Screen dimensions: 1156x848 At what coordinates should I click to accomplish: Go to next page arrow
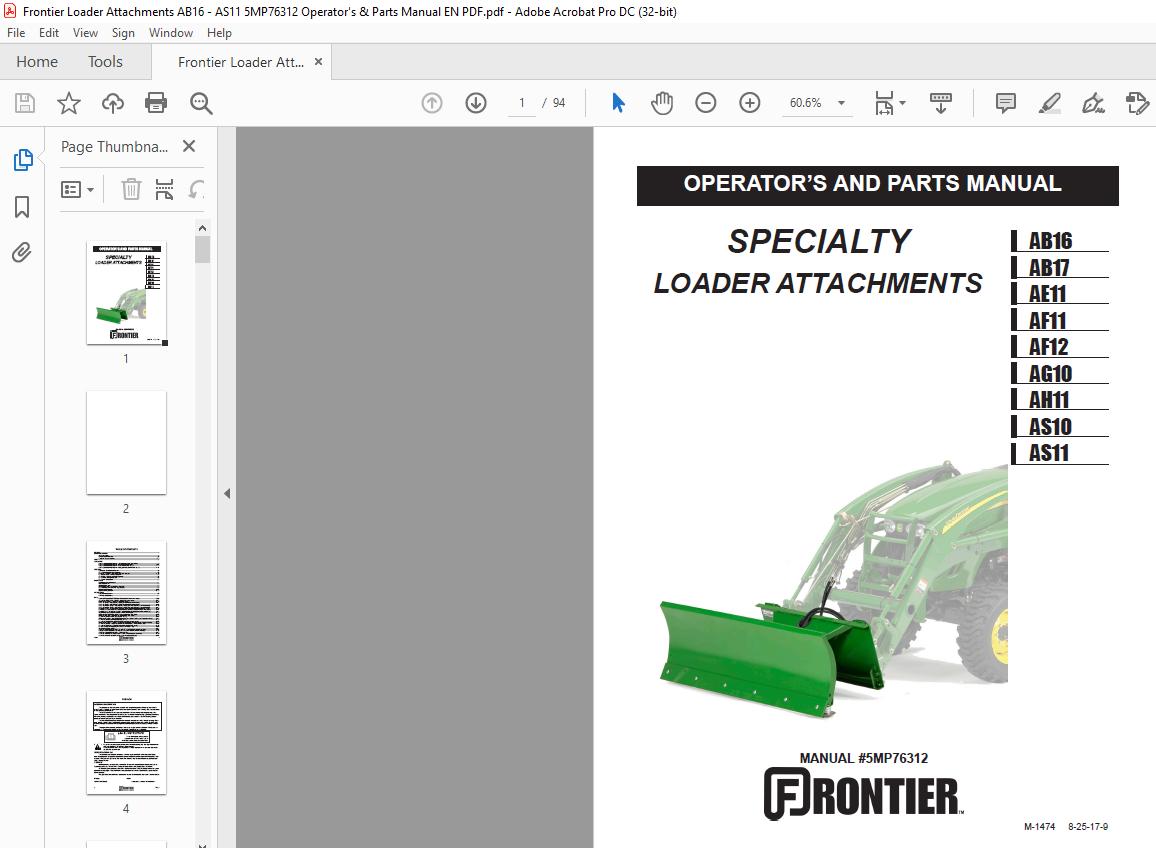[476, 102]
